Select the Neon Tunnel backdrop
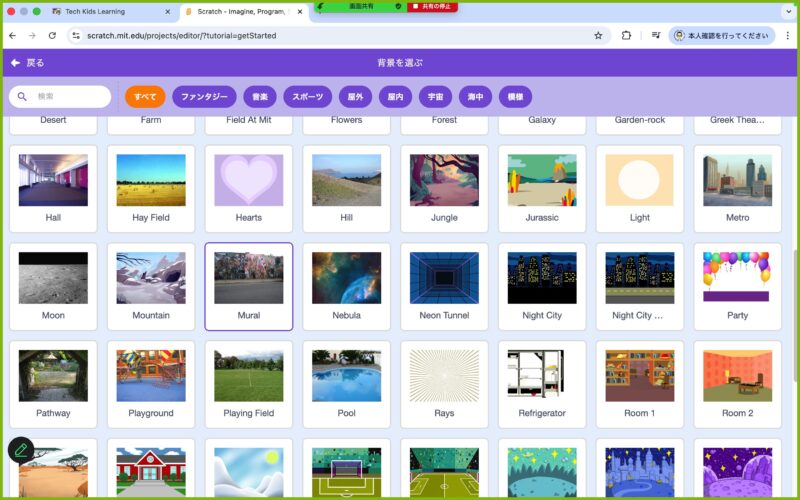This screenshot has width=800, height=500. point(444,286)
